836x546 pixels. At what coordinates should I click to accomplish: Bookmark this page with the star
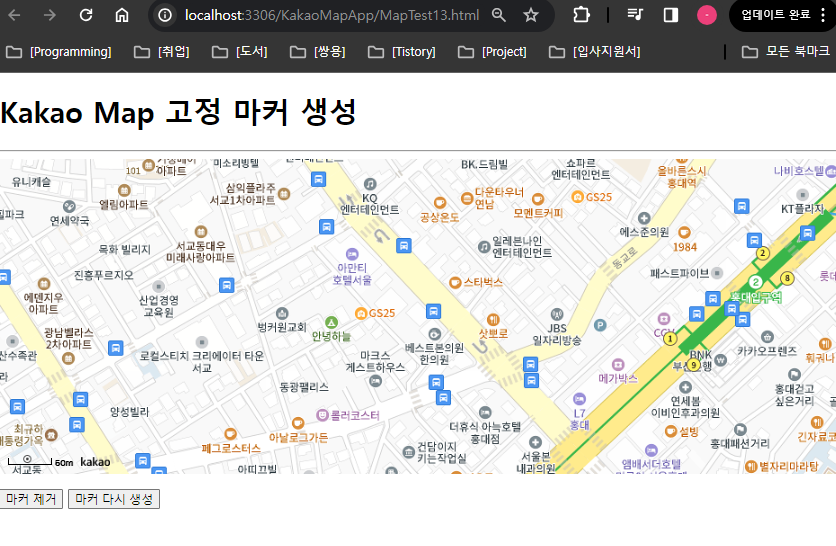click(x=530, y=15)
